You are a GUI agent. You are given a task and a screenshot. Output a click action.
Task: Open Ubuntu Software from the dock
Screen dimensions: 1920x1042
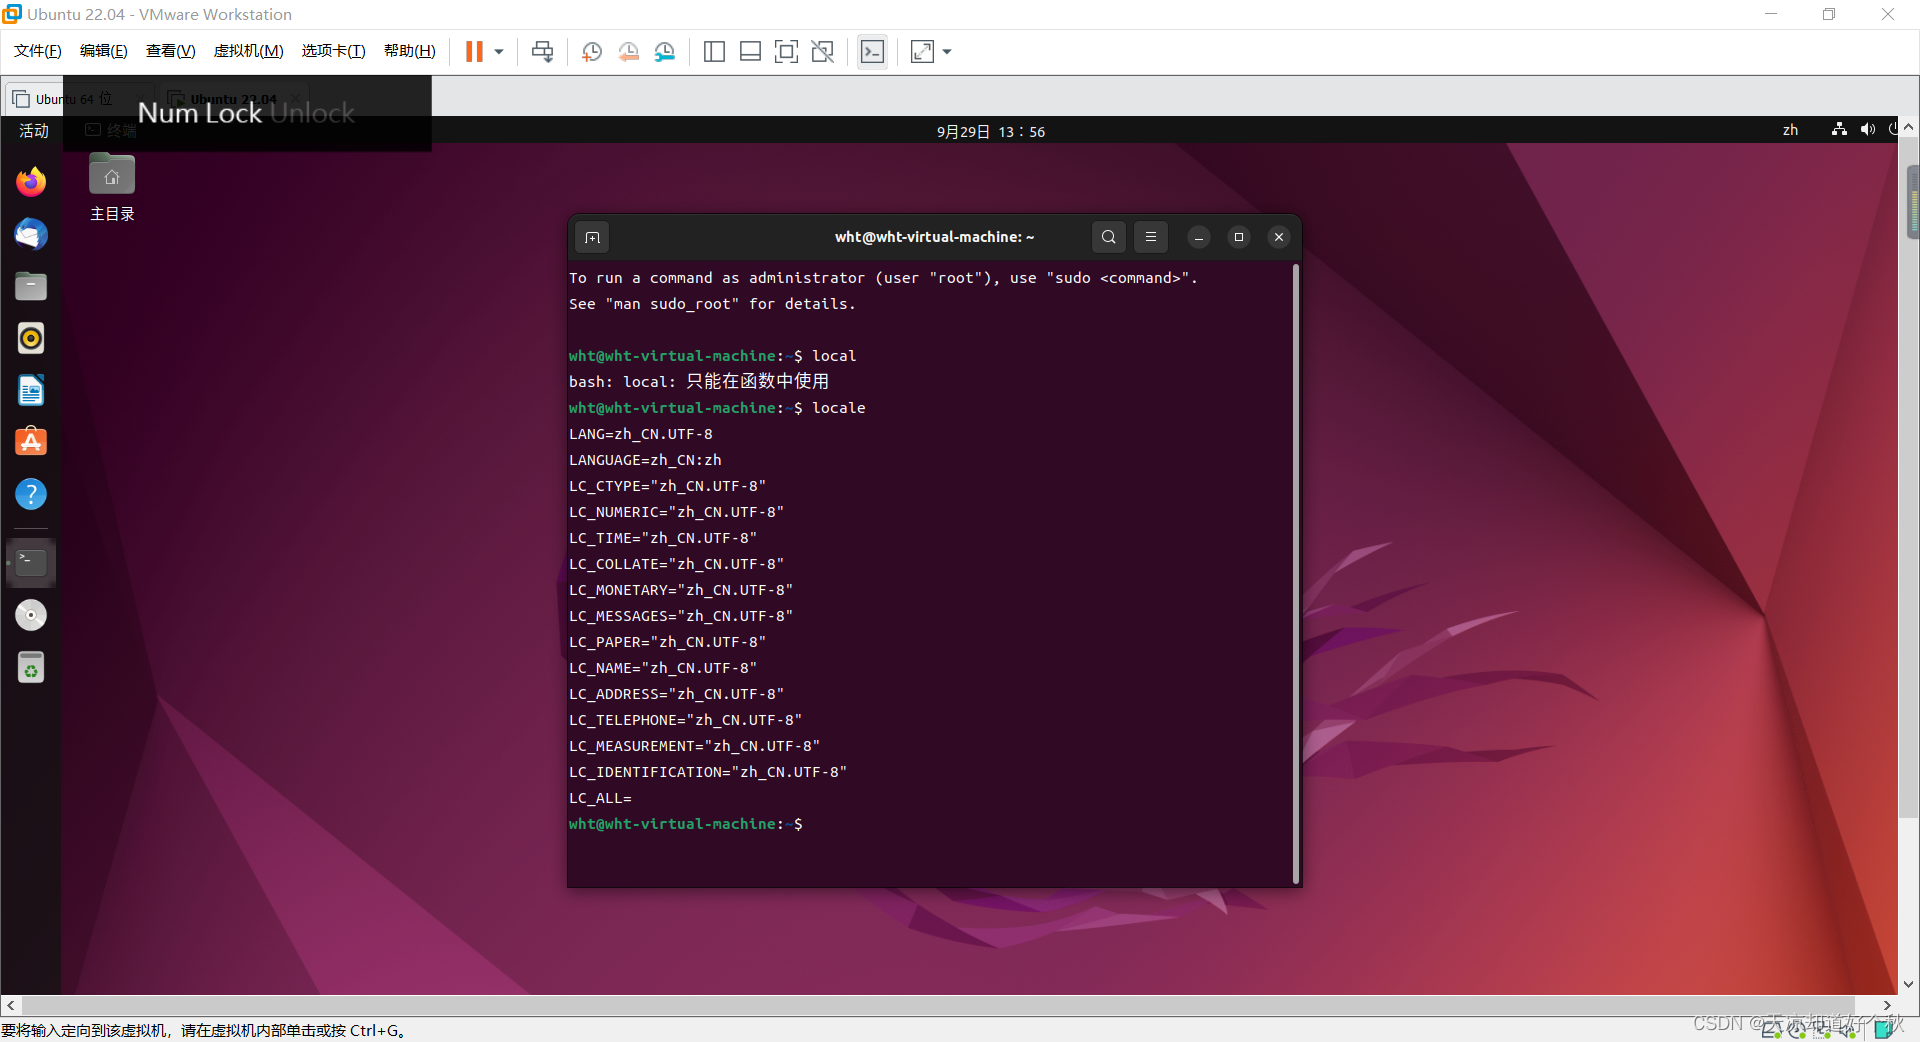(x=31, y=442)
